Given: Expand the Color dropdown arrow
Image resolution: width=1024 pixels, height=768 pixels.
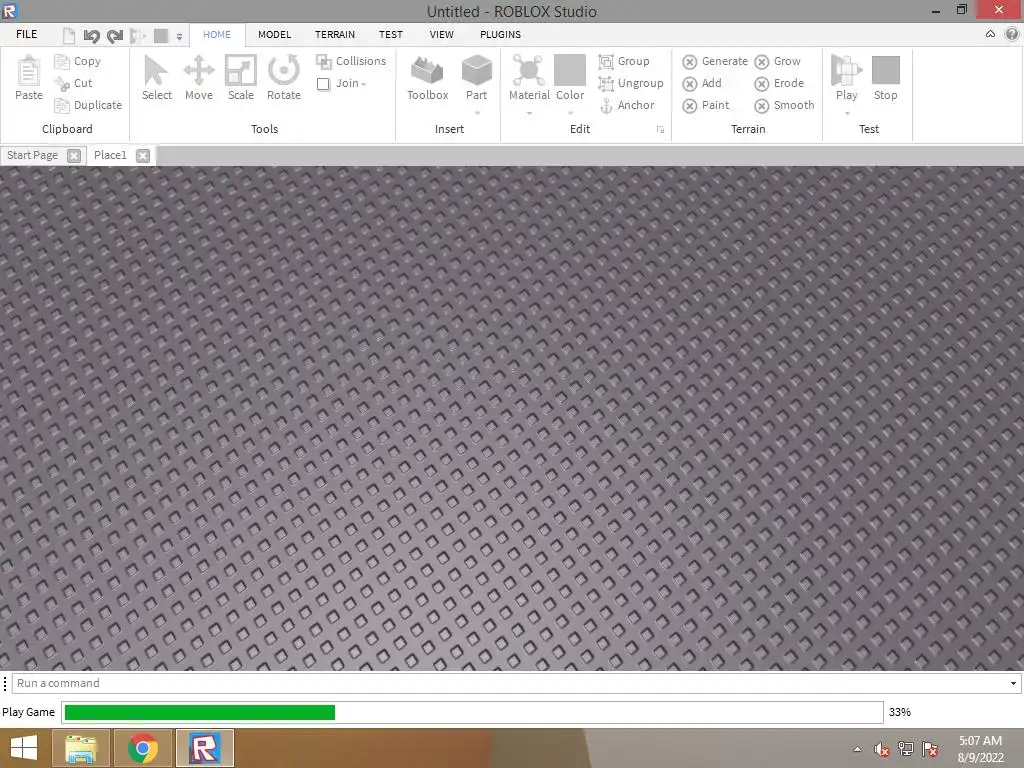Looking at the screenshot, I should 570,113.
